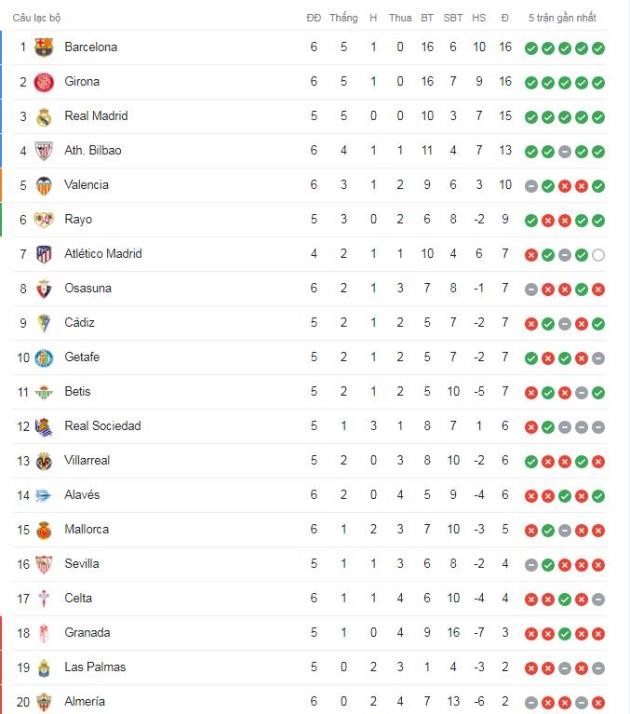This screenshot has width=630, height=714.
Task: Click the Sevilla club crest icon
Action: tap(44, 564)
